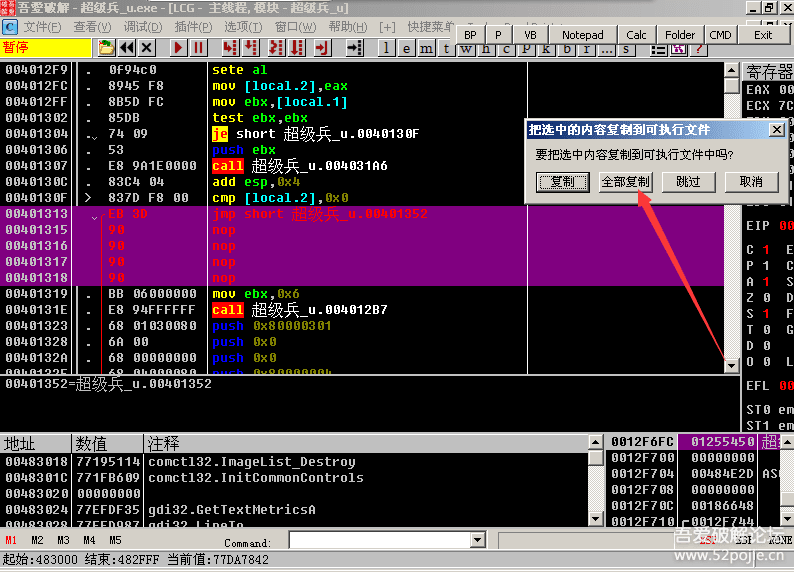Select the M1 memory tab
Screen dimensions: 794x572
pyautogui.click(x=11, y=540)
